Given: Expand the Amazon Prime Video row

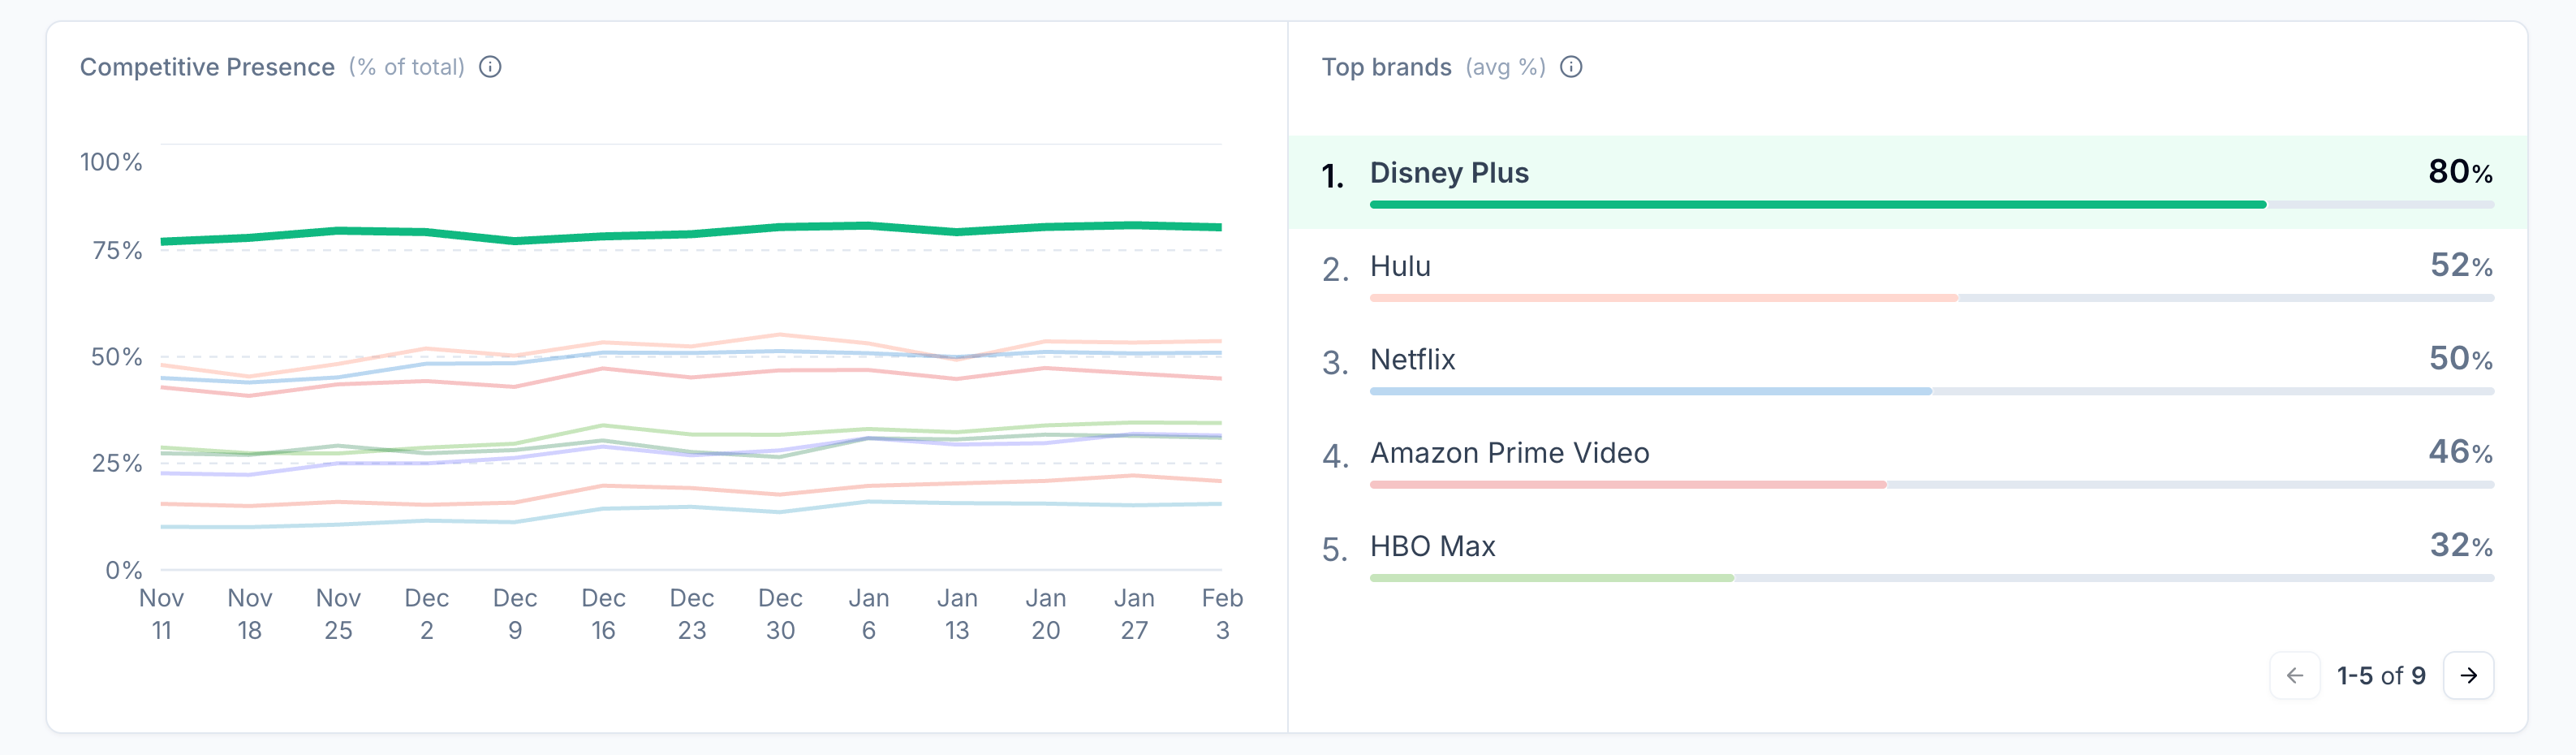Looking at the screenshot, I should pos(1510,452).
